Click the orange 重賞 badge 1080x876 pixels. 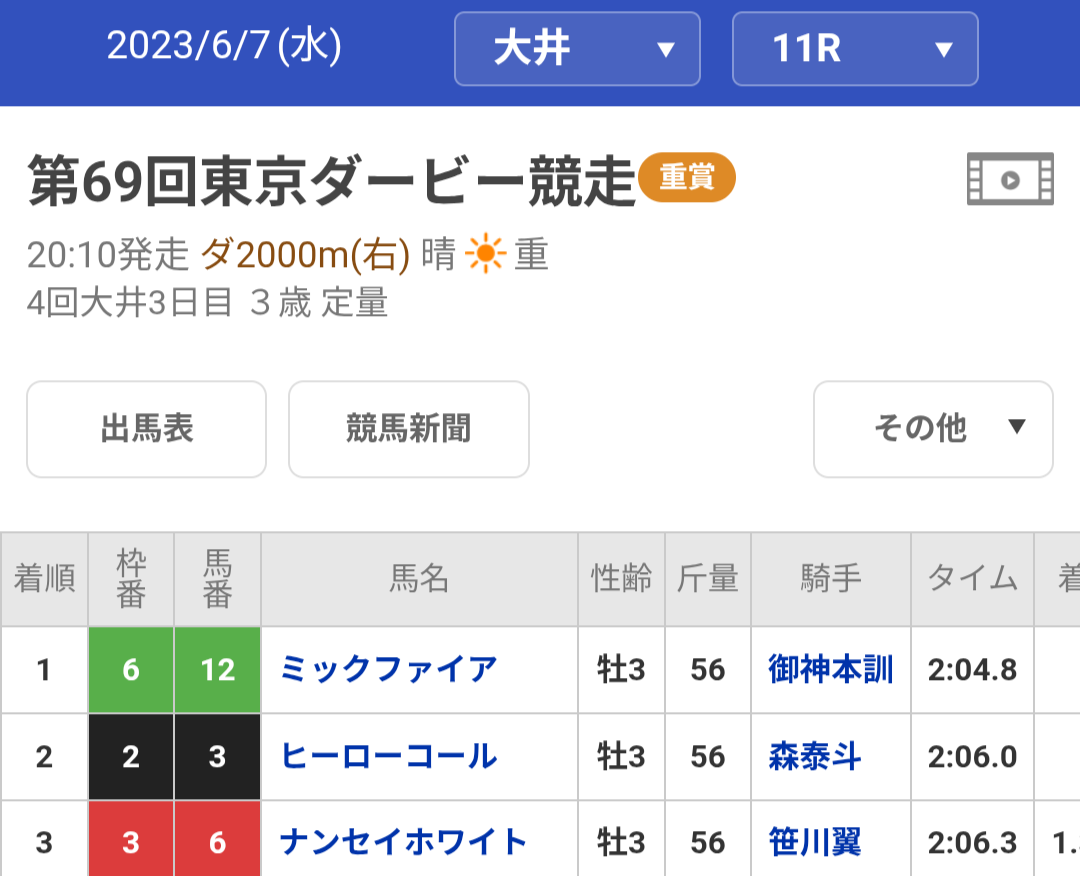tap(686, 178)
